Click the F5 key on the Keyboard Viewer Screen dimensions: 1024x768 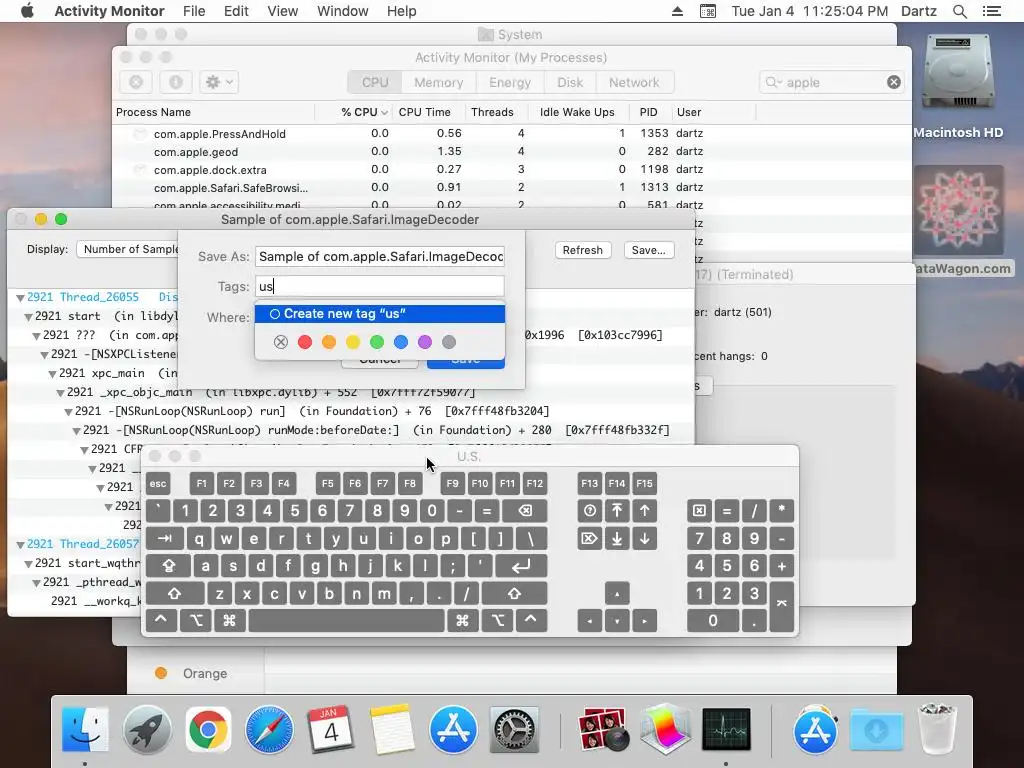328,483
